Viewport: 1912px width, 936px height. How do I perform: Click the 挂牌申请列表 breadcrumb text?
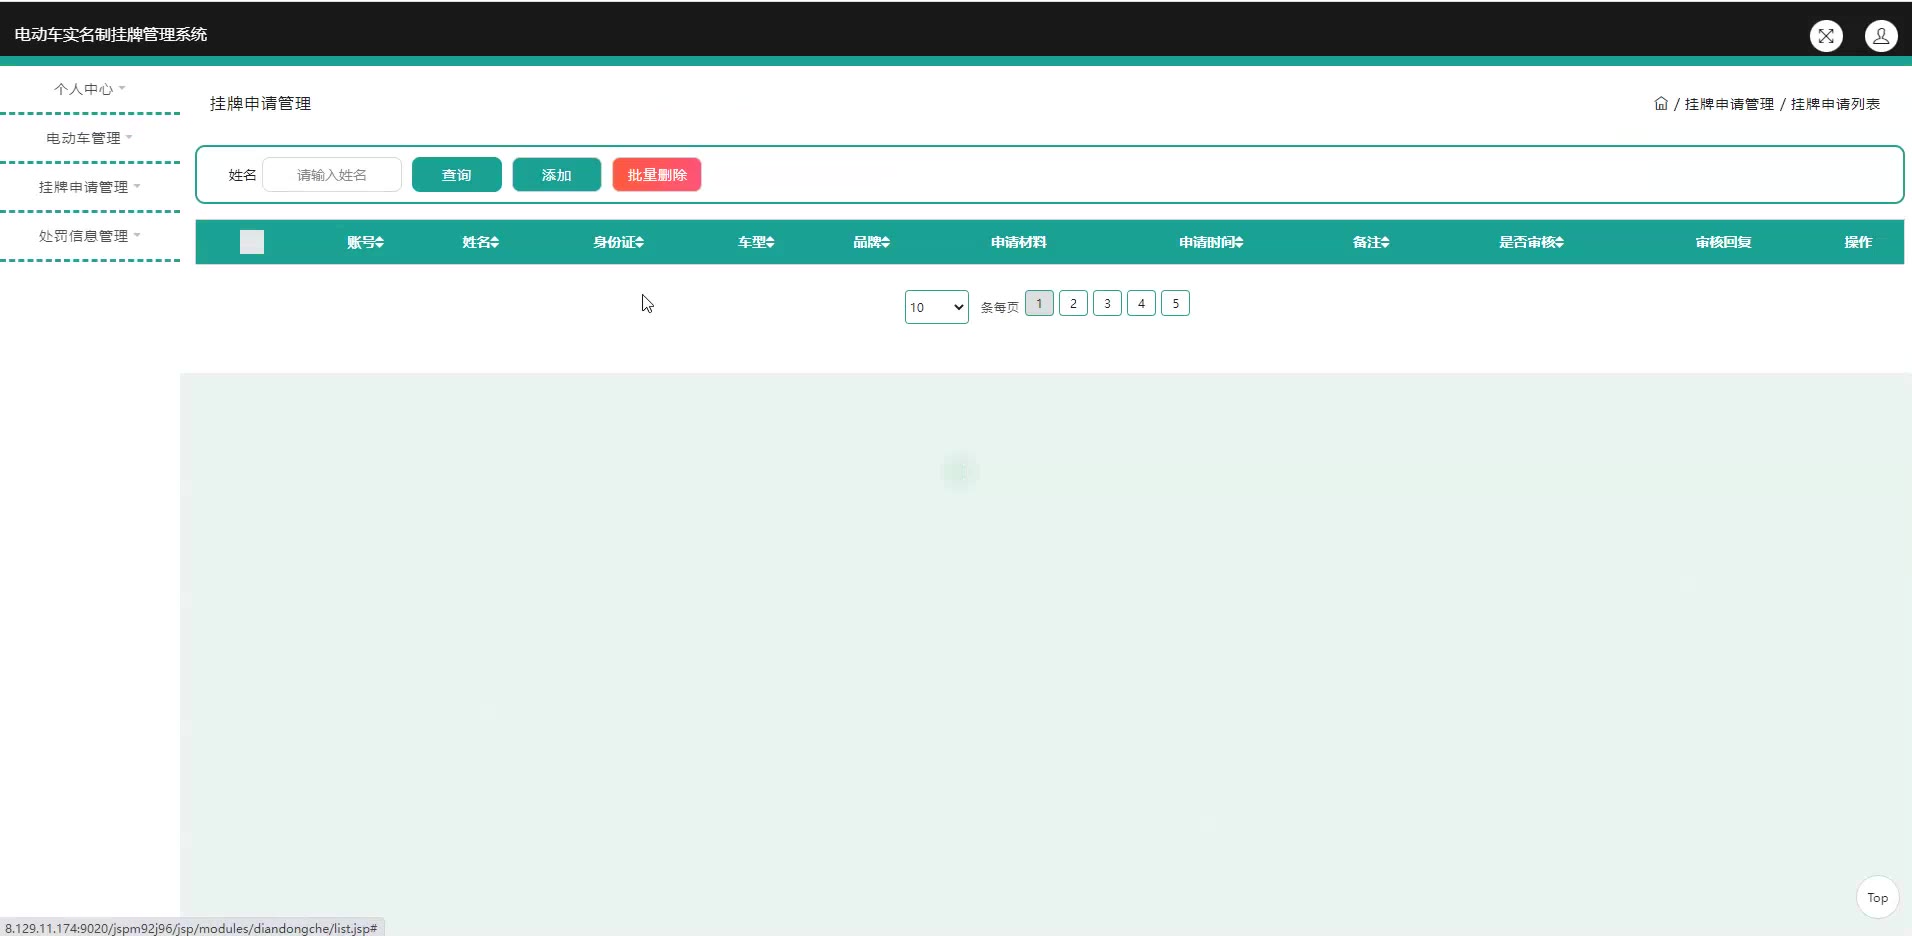[1835, 104]
